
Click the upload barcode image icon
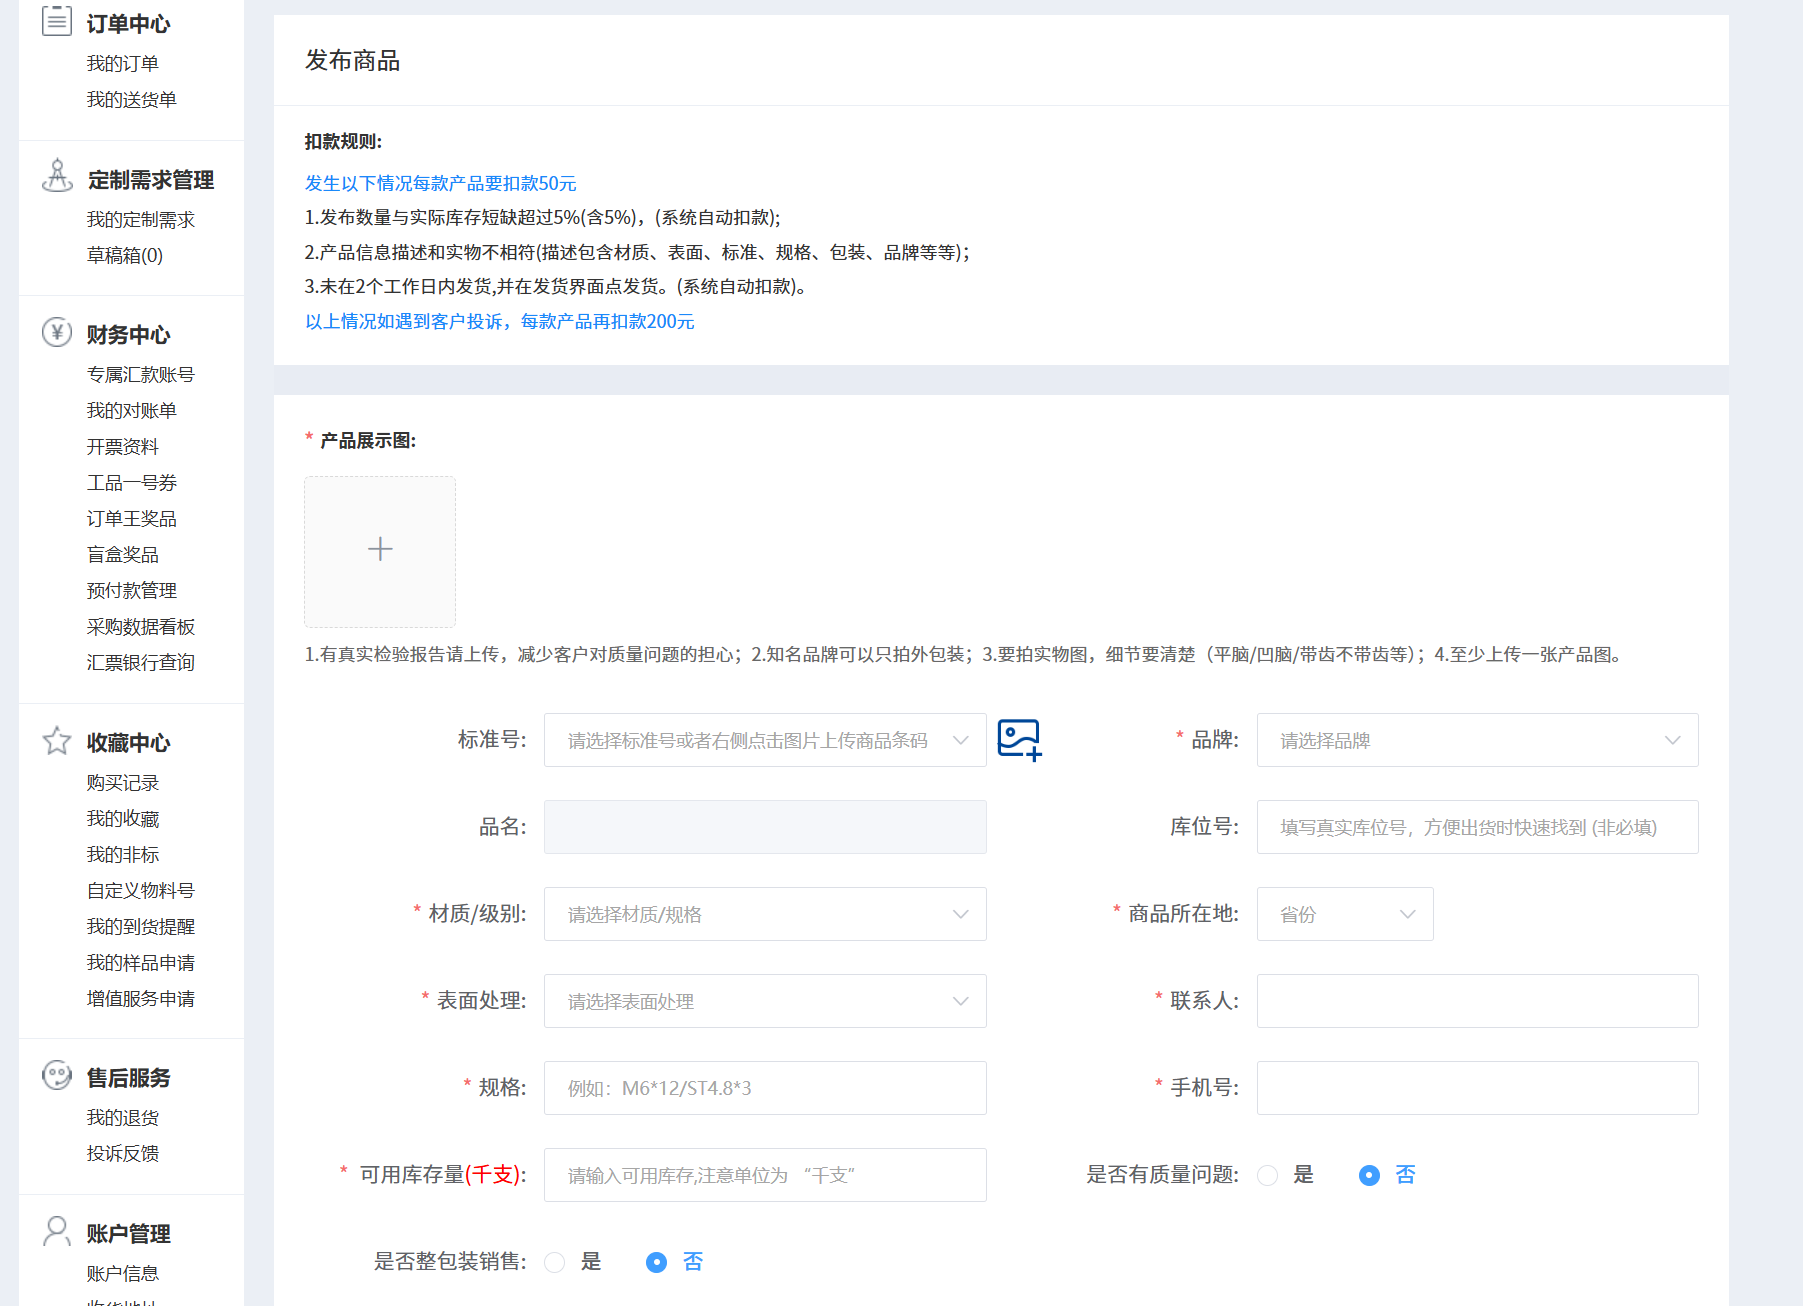1019,740
